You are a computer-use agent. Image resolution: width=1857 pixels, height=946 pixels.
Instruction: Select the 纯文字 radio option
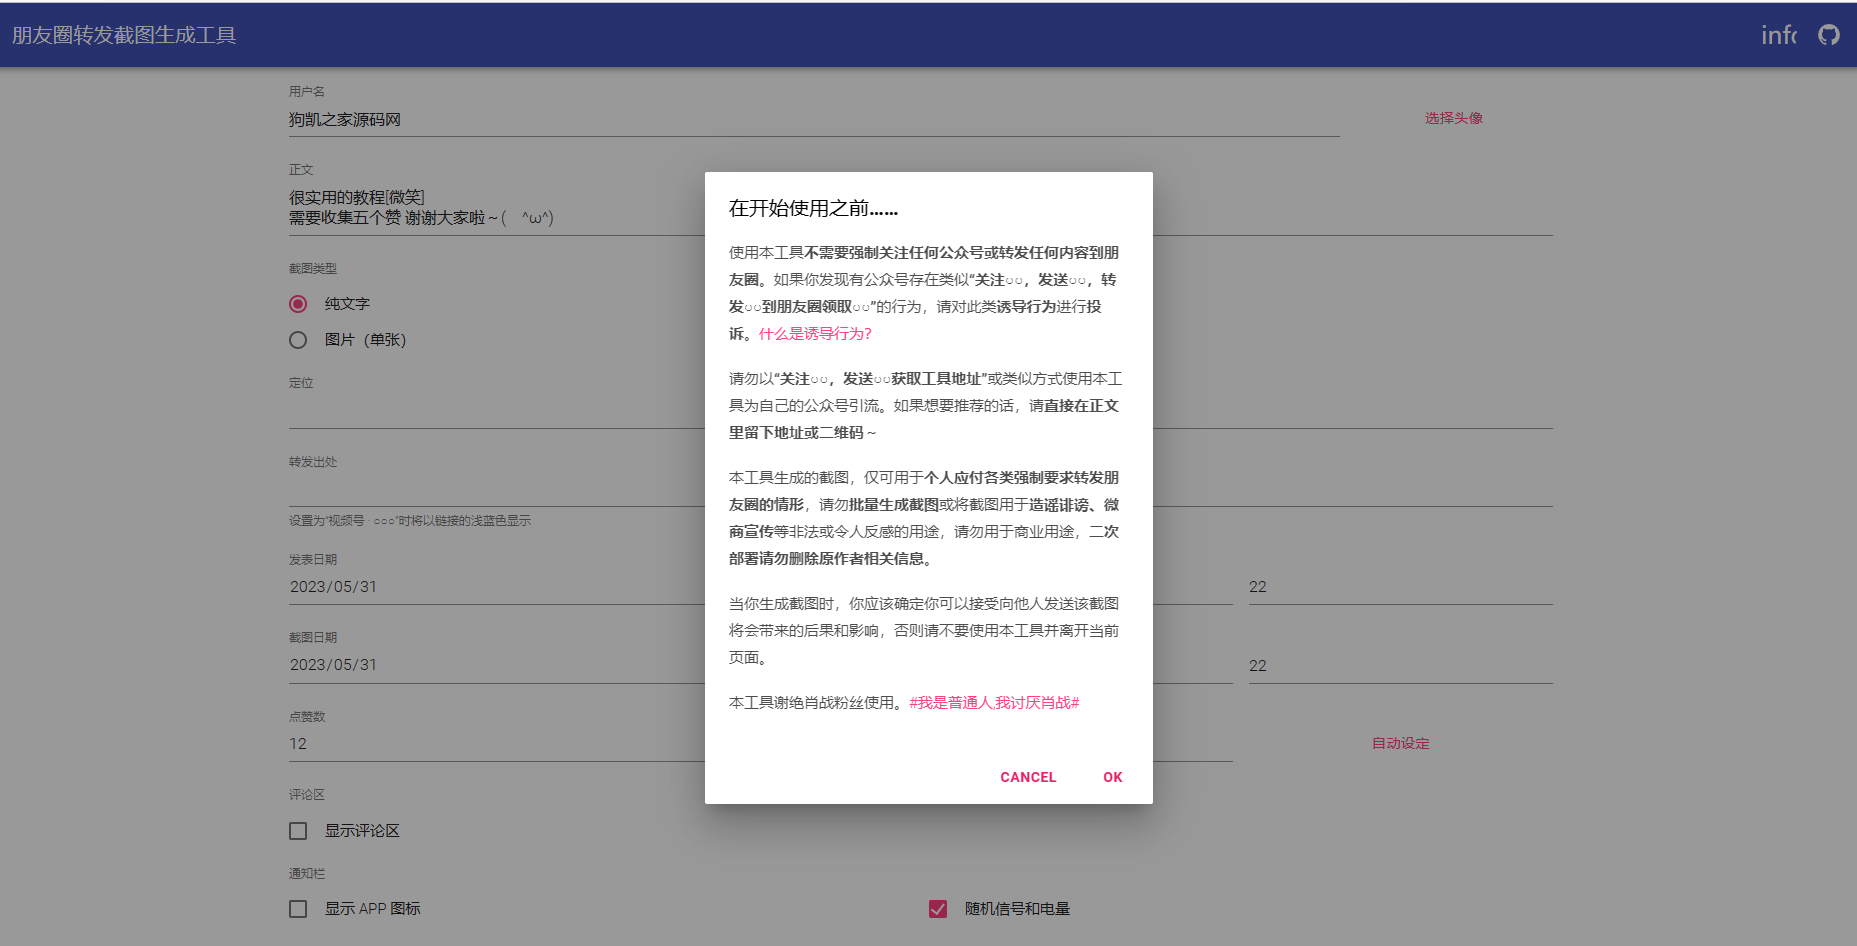[298, 304]
